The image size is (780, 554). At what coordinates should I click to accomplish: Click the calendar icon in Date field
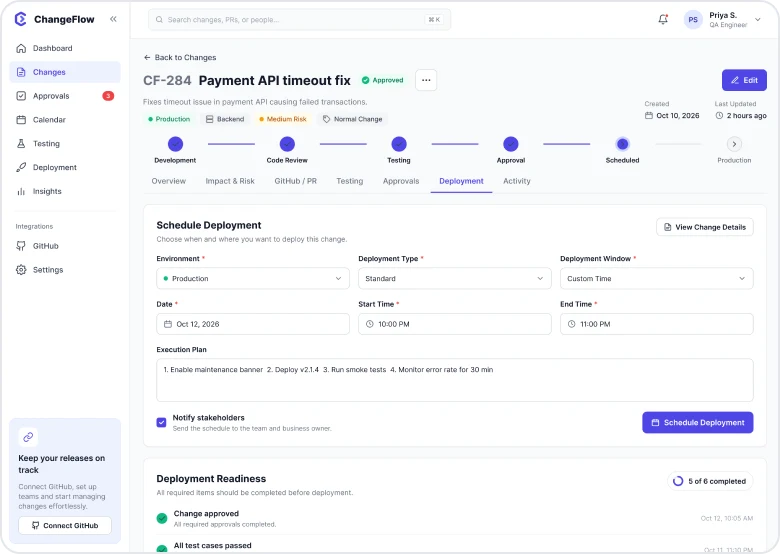[168, 324]
